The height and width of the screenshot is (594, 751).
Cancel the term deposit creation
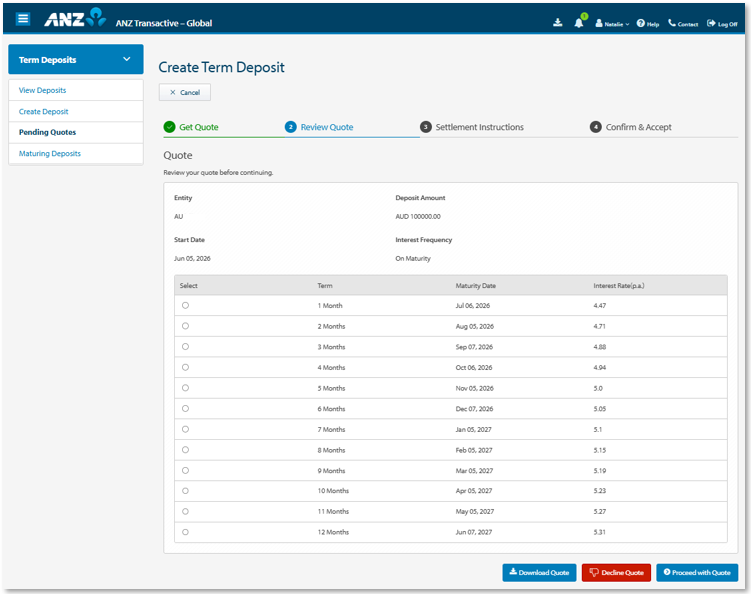coord(185,92)
